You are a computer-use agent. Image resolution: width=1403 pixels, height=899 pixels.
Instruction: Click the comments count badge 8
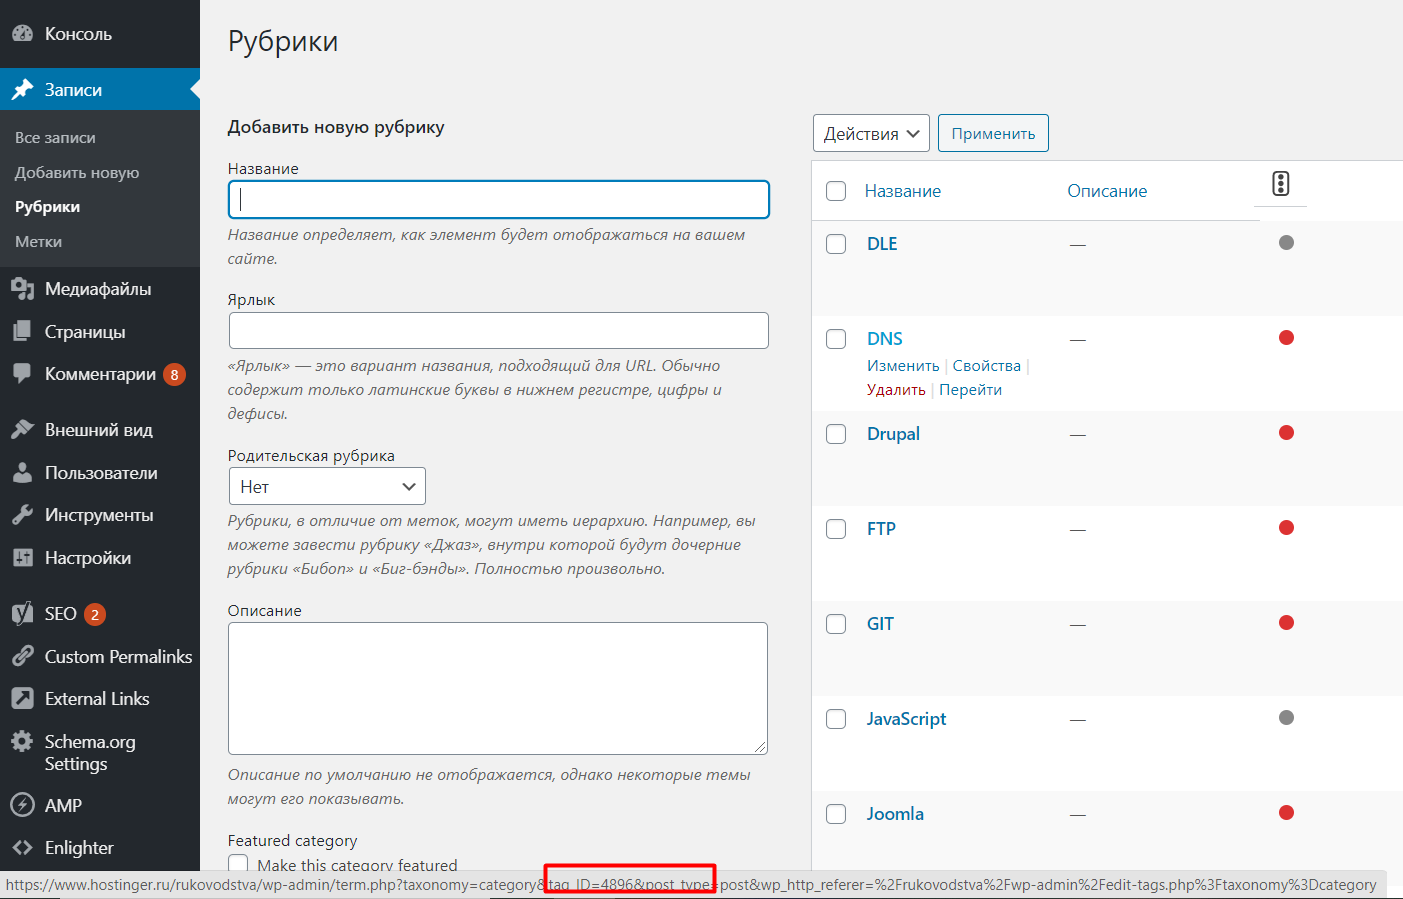click(x=174, y=375)
